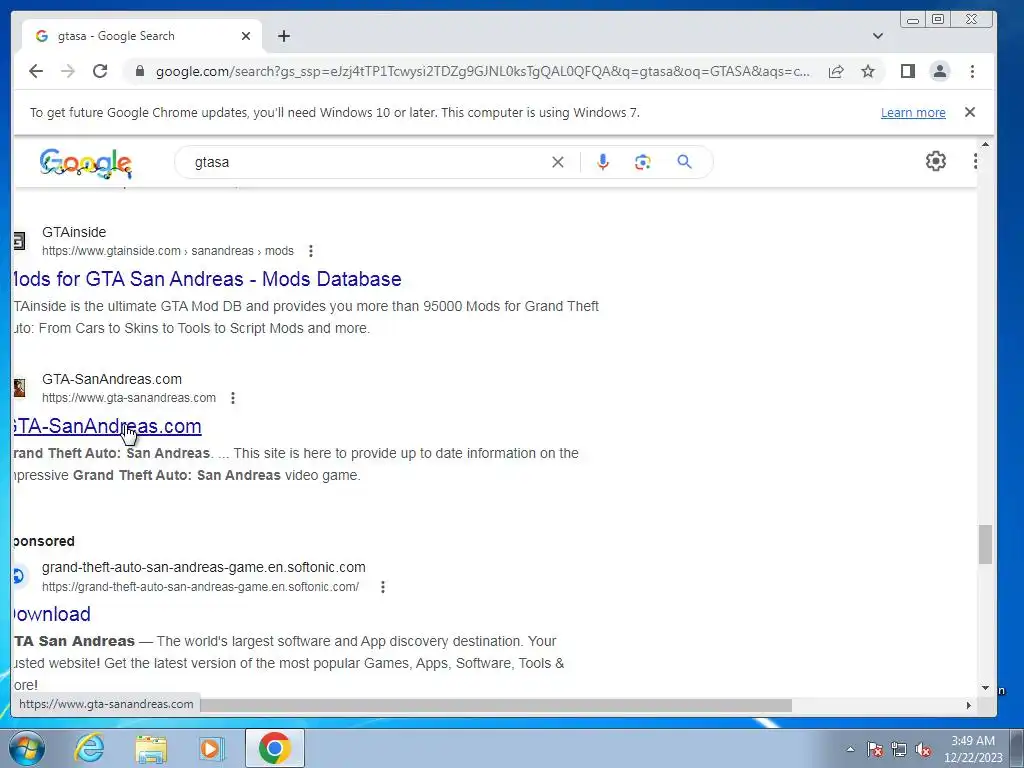
Task: Open the sponsored Download link
Action: [x=52, y=614]
